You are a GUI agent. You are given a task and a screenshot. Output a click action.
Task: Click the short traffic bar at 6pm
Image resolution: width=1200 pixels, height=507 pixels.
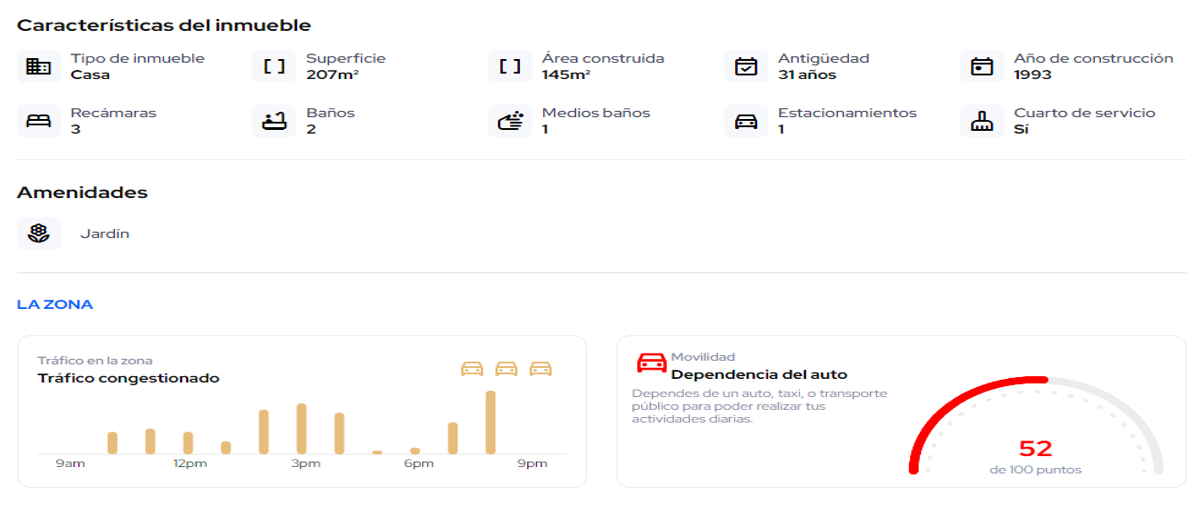tap(415, 451)
